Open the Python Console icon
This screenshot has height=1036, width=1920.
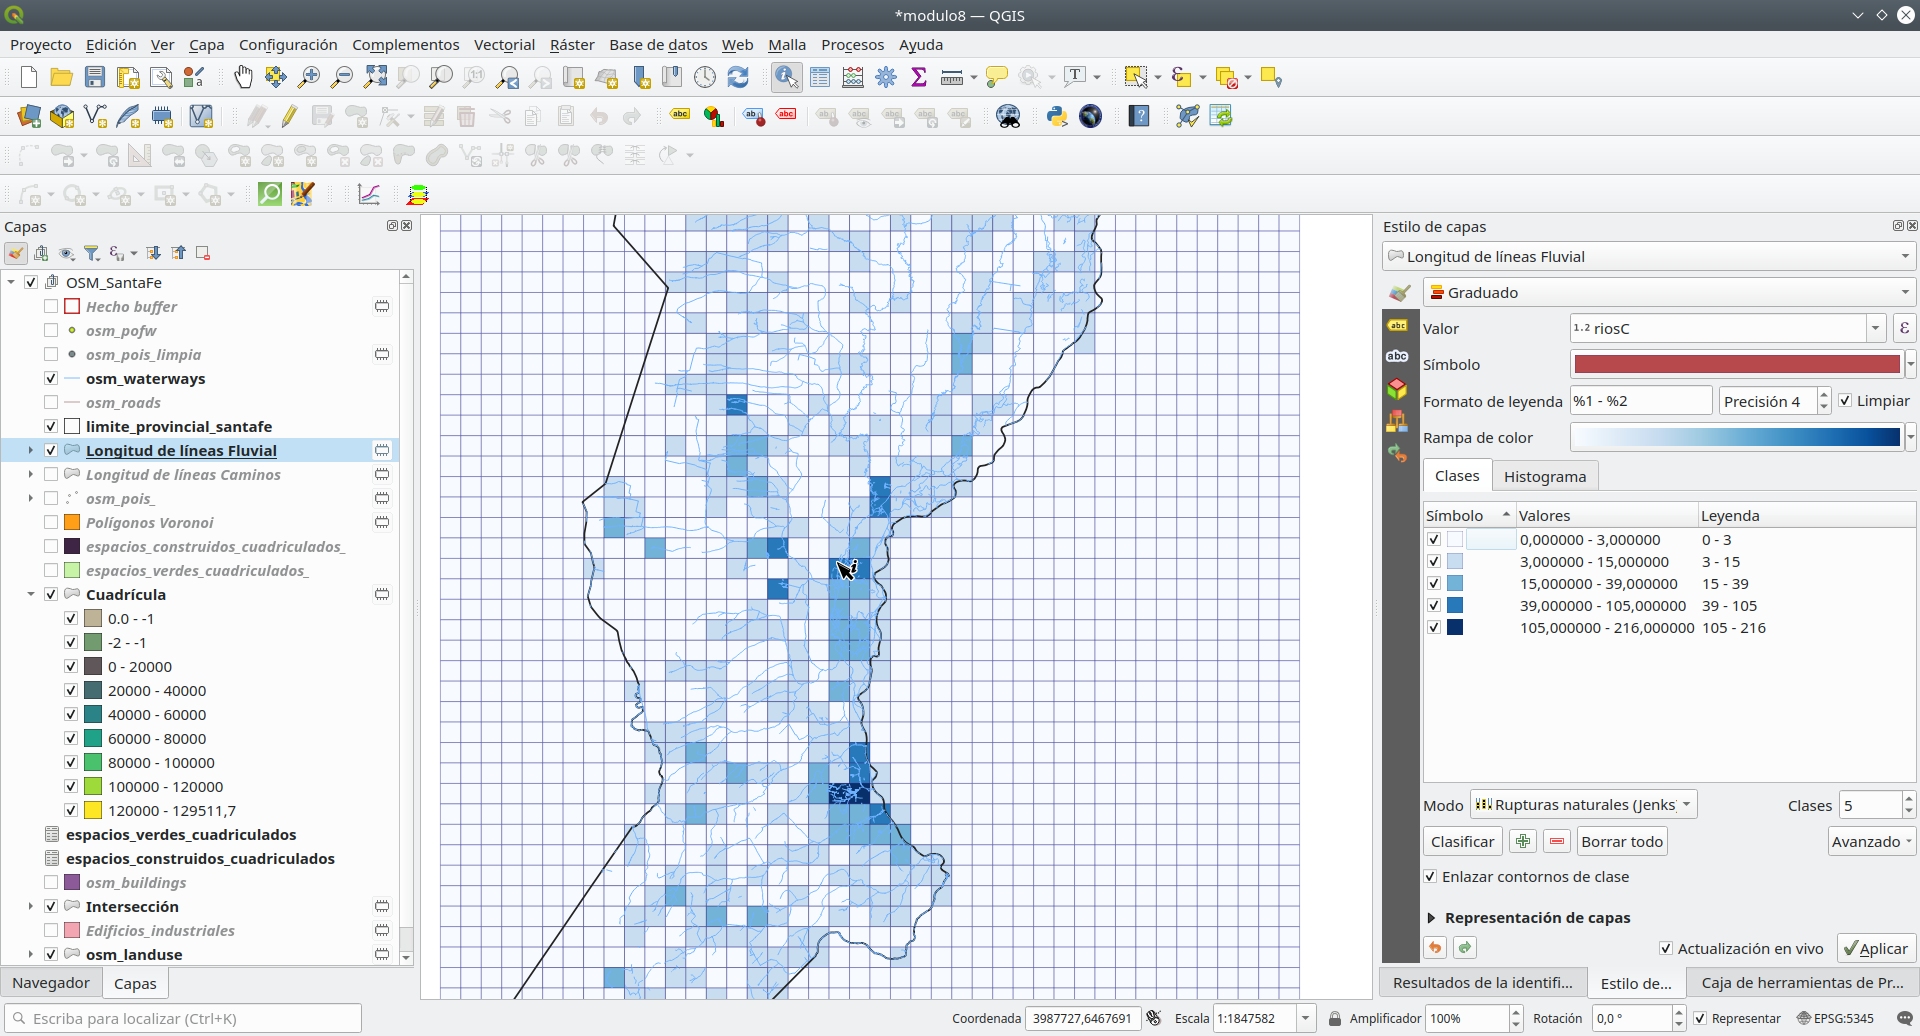coord(1057,116)
